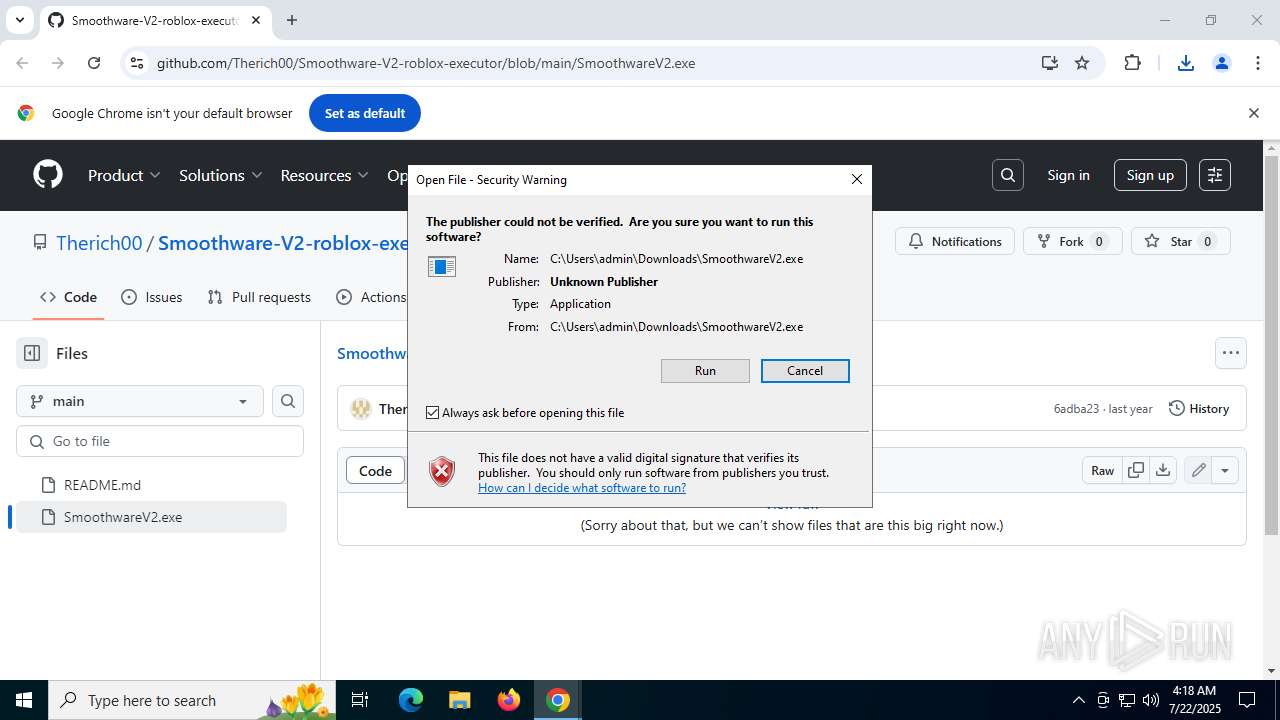
Task: Click the Notifications bell button
Action: [x=955, y=241]
